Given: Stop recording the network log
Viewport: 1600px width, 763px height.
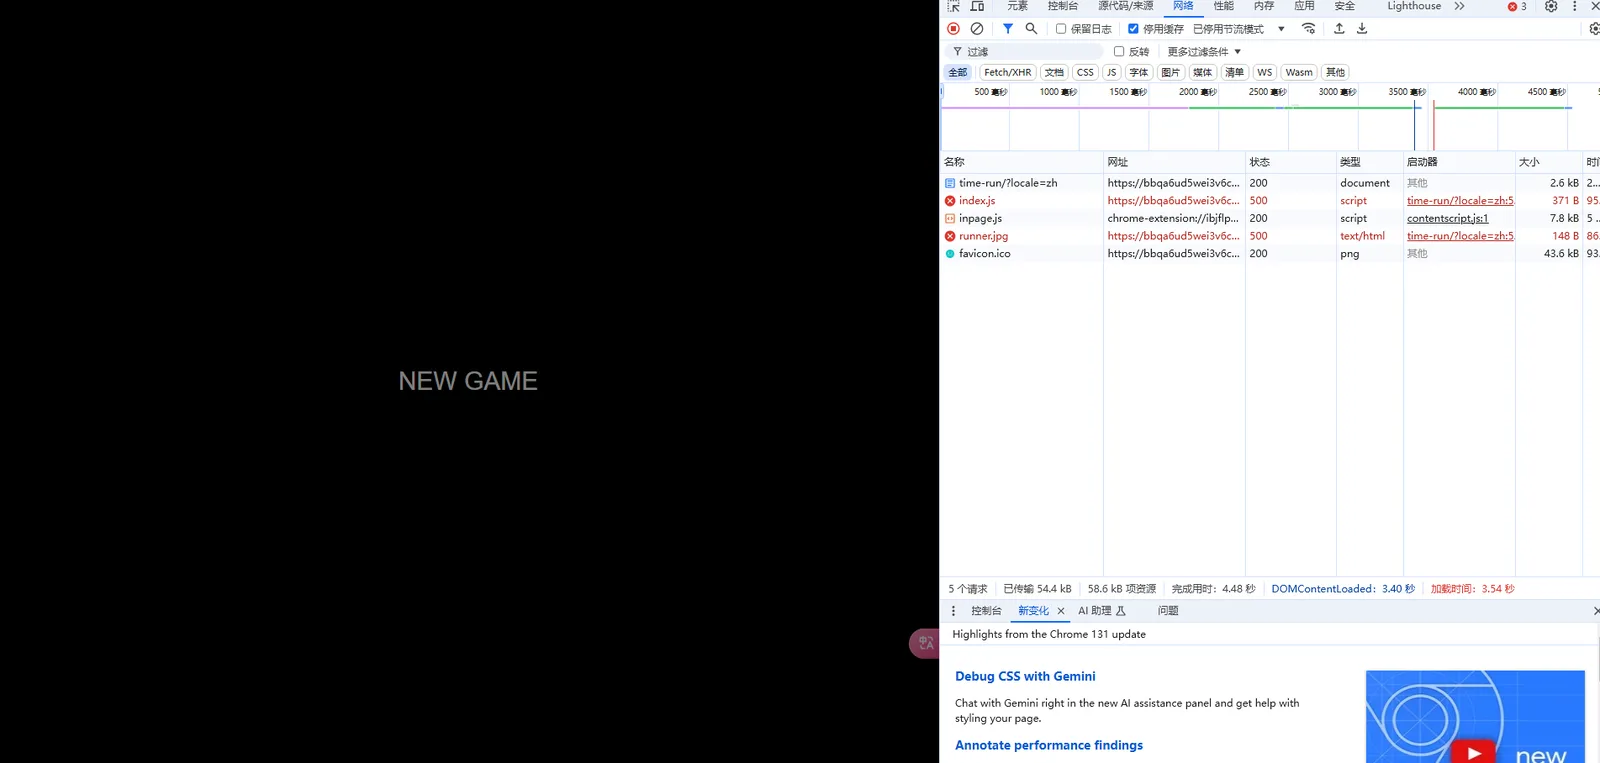Looking at the screenshot, I should coord(953,29).
